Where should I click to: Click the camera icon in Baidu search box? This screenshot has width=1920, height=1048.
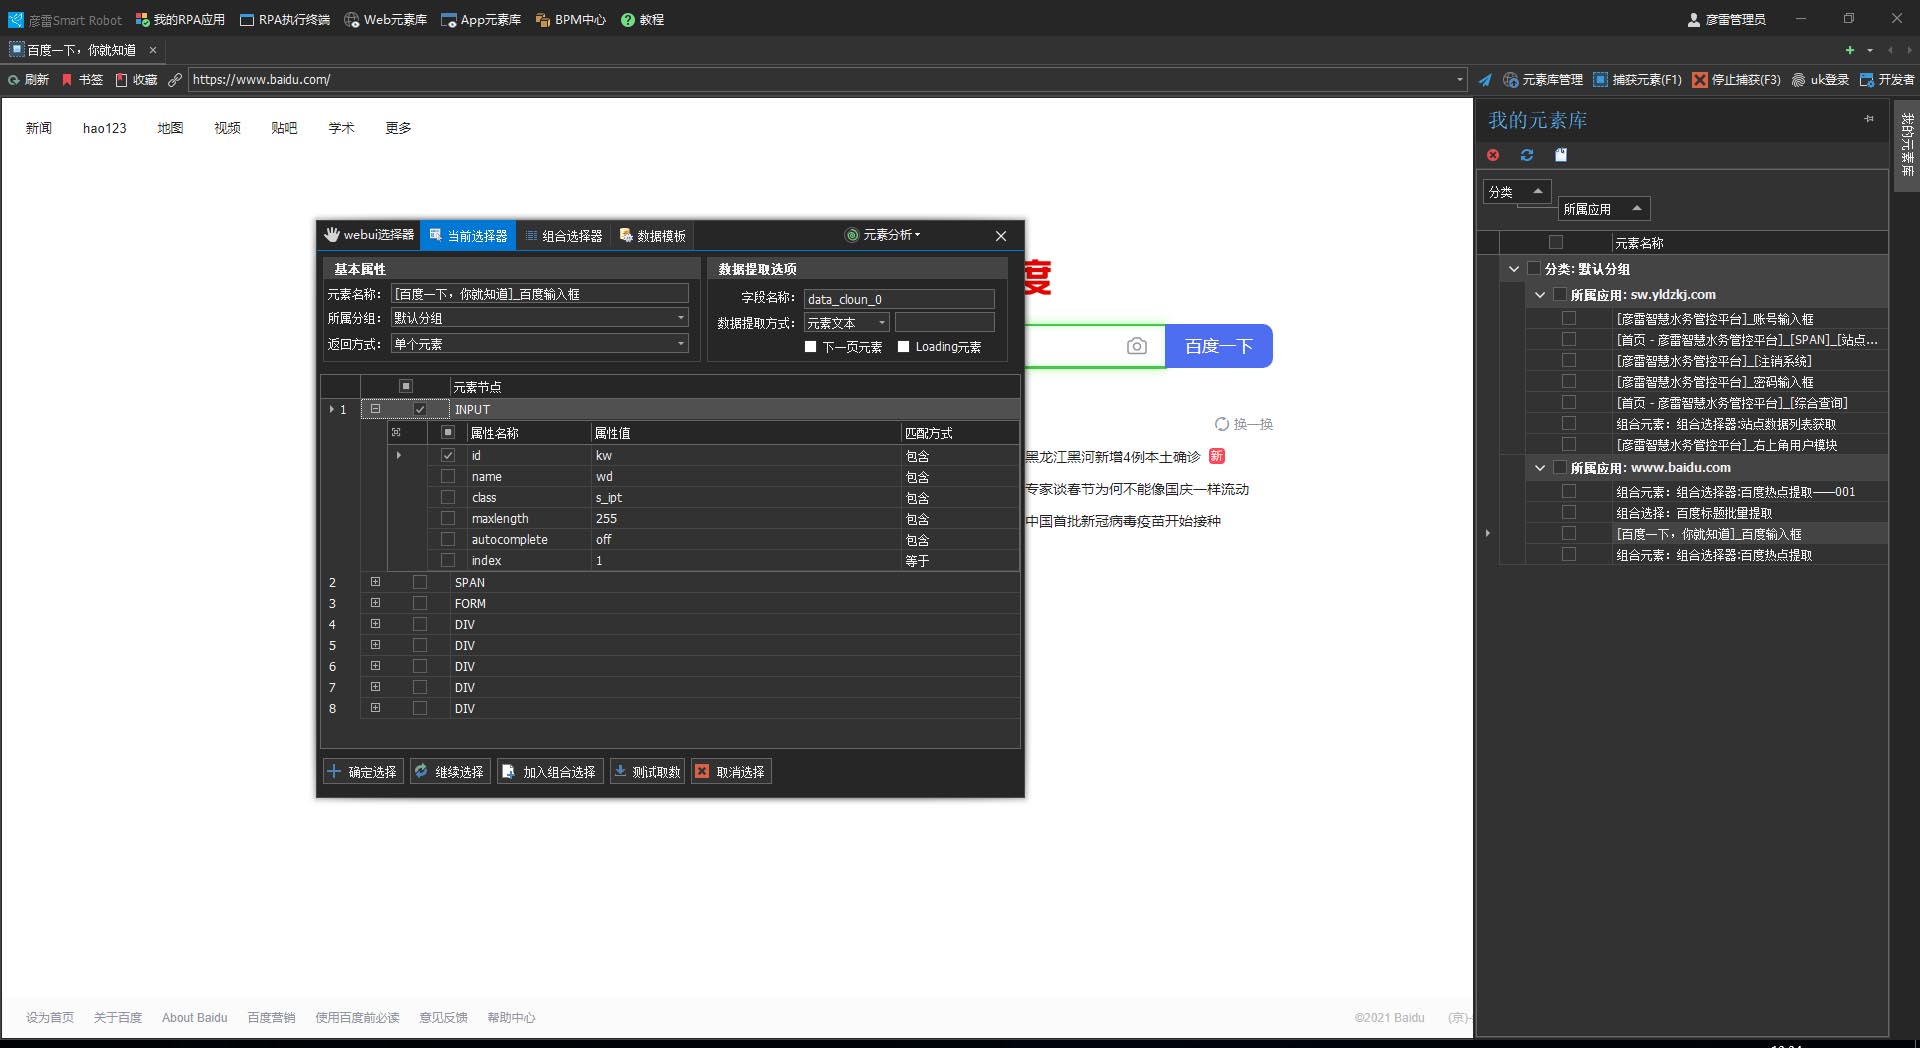pos(1136,346)
